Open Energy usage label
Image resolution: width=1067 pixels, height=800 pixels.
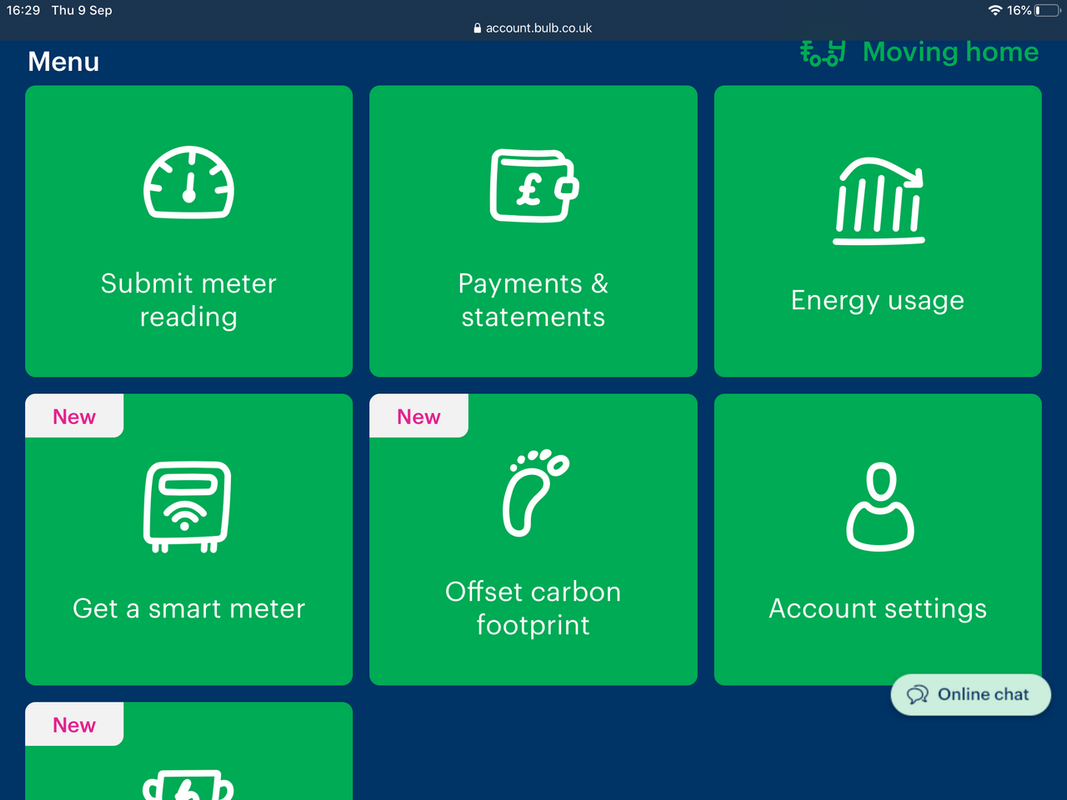878,301
